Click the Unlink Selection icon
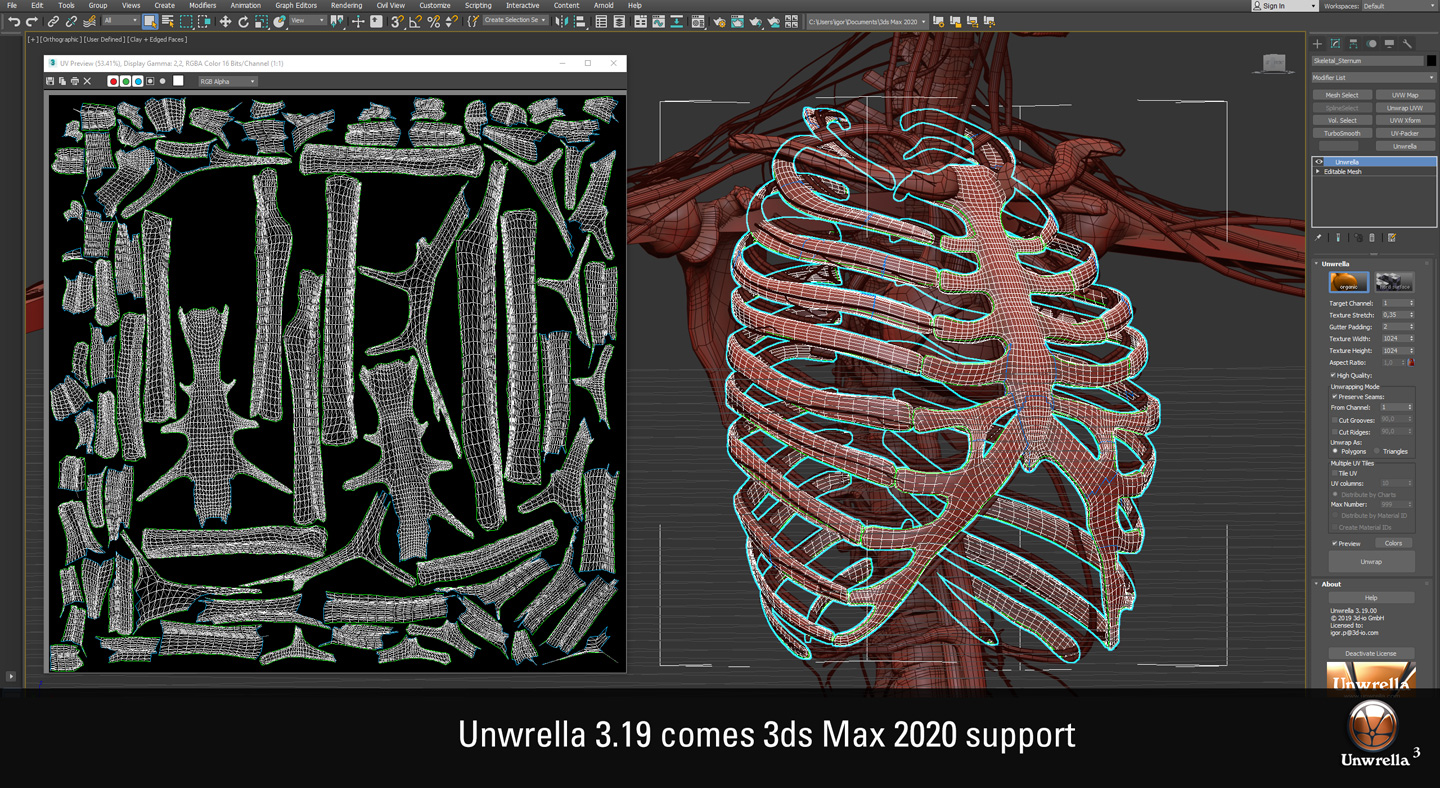Screen dimensions: 1440x788 (71, 21)
